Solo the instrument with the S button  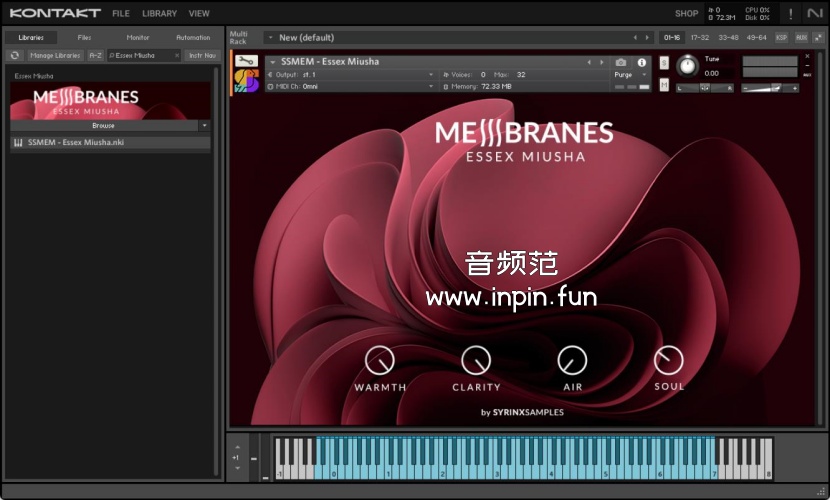664,63
